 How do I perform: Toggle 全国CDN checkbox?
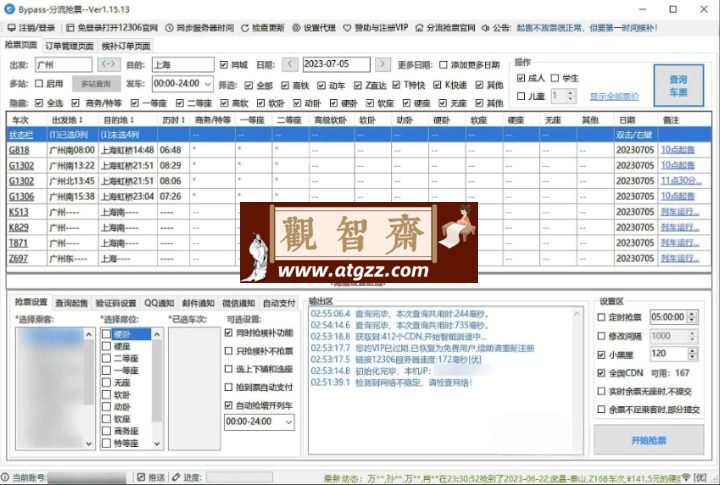pos(601,372)
